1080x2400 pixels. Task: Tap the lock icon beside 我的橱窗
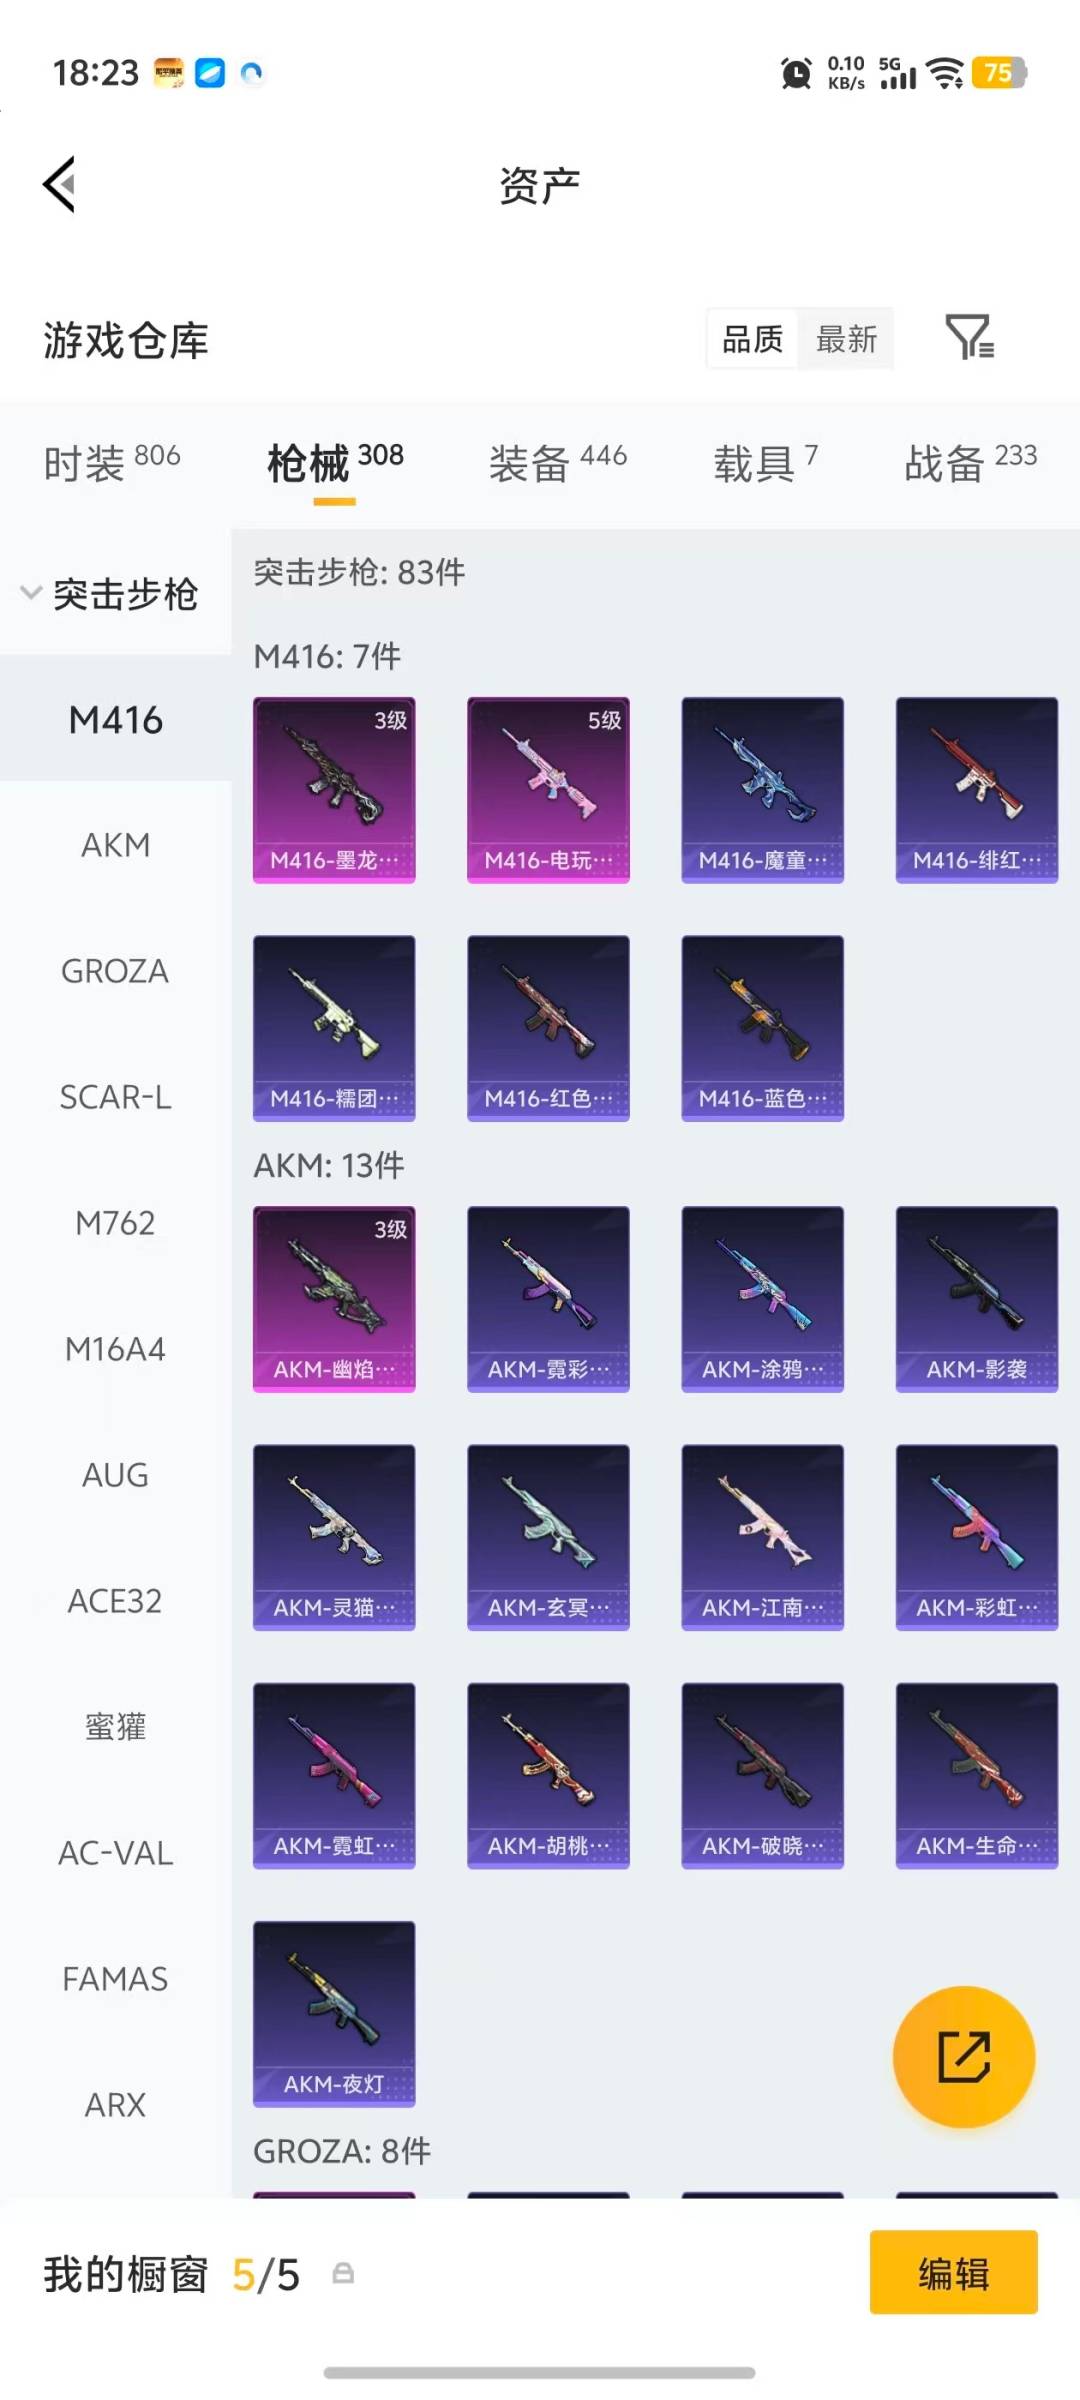(343, 2274)
